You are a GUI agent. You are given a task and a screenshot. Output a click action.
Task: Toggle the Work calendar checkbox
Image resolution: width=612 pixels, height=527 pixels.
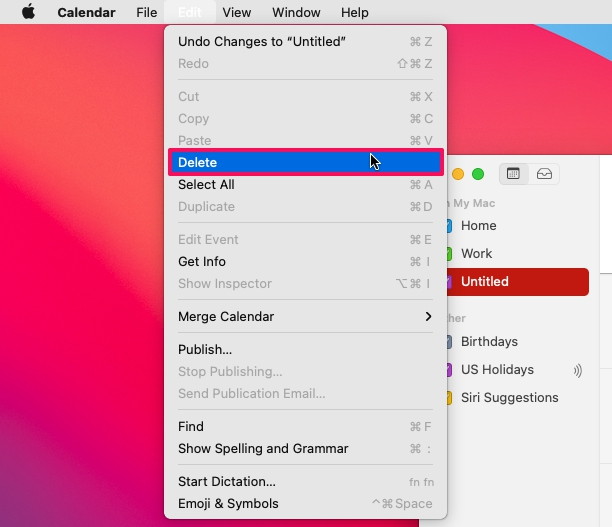(x=449, y=254)
